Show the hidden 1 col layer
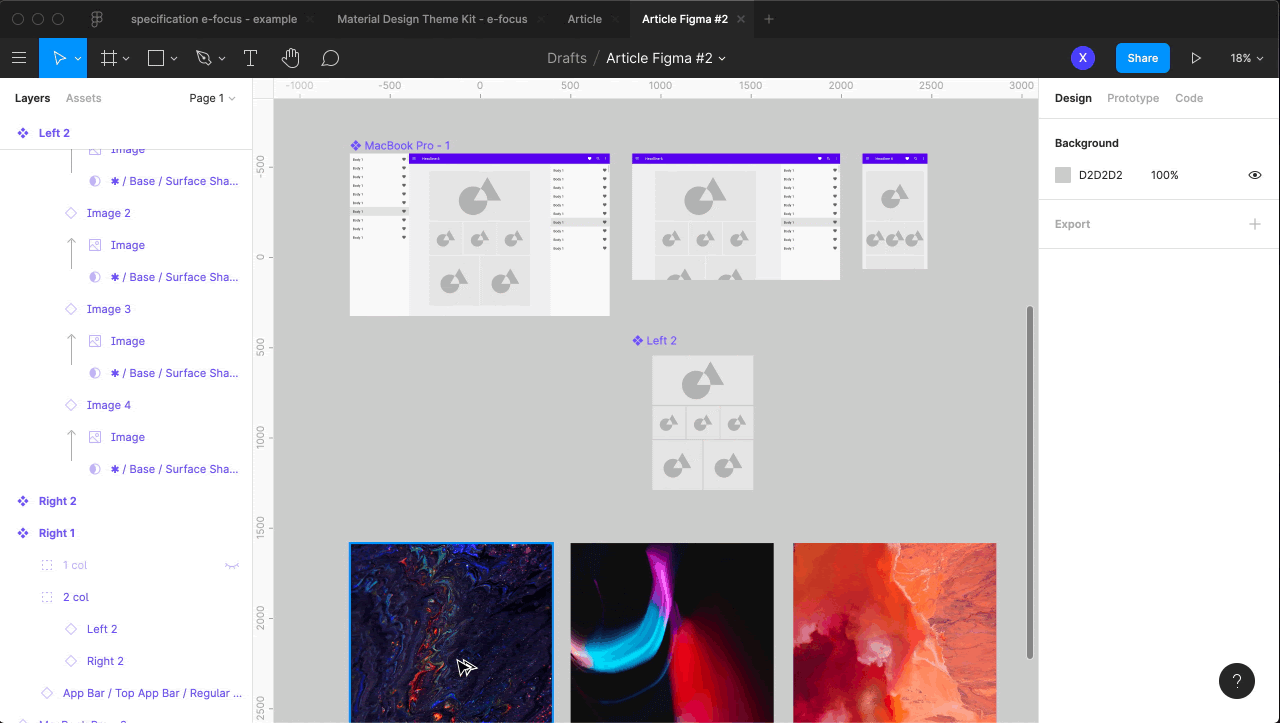 point(232,565)
